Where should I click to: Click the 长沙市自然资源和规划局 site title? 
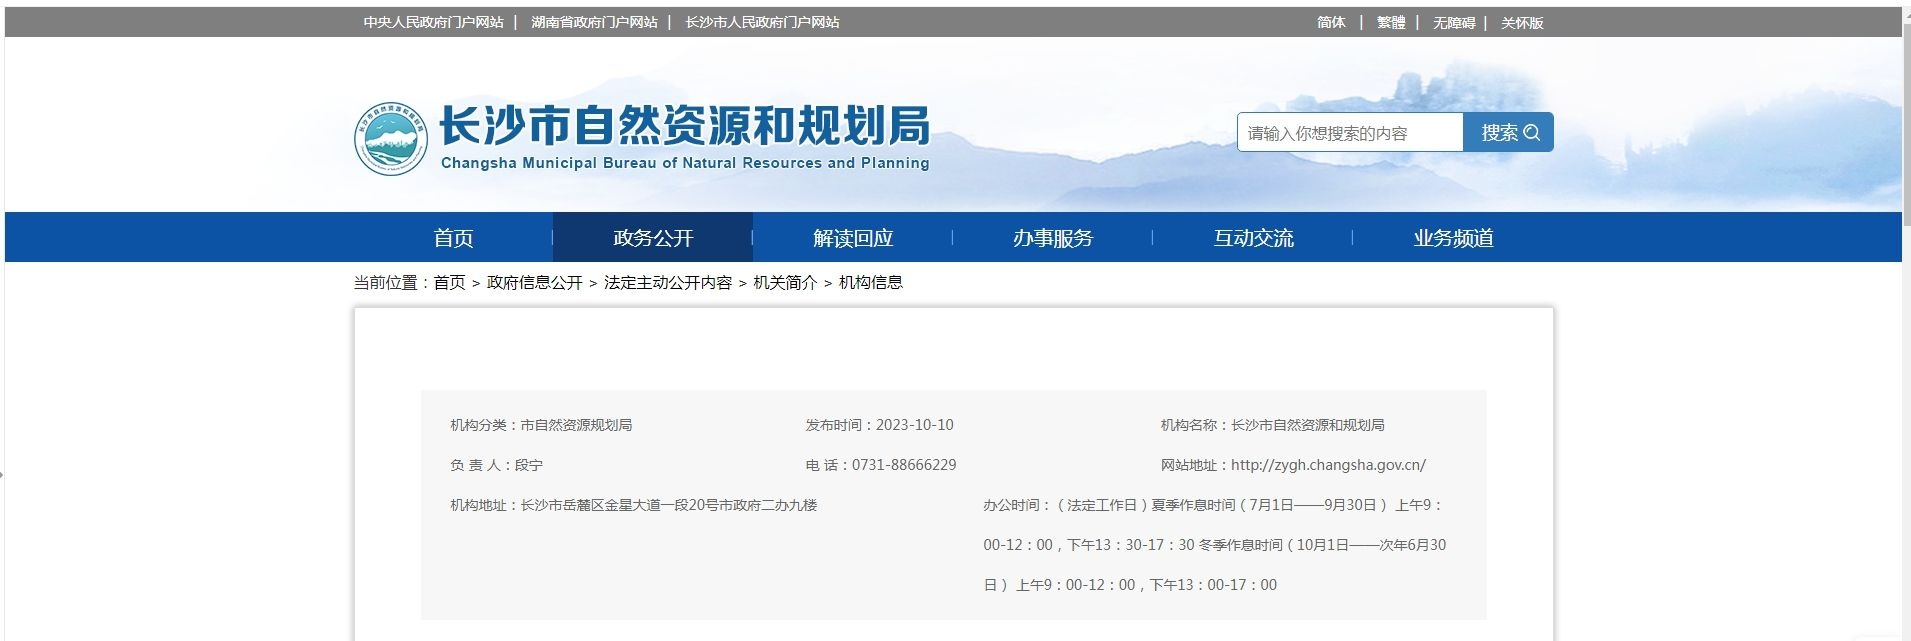685,126
